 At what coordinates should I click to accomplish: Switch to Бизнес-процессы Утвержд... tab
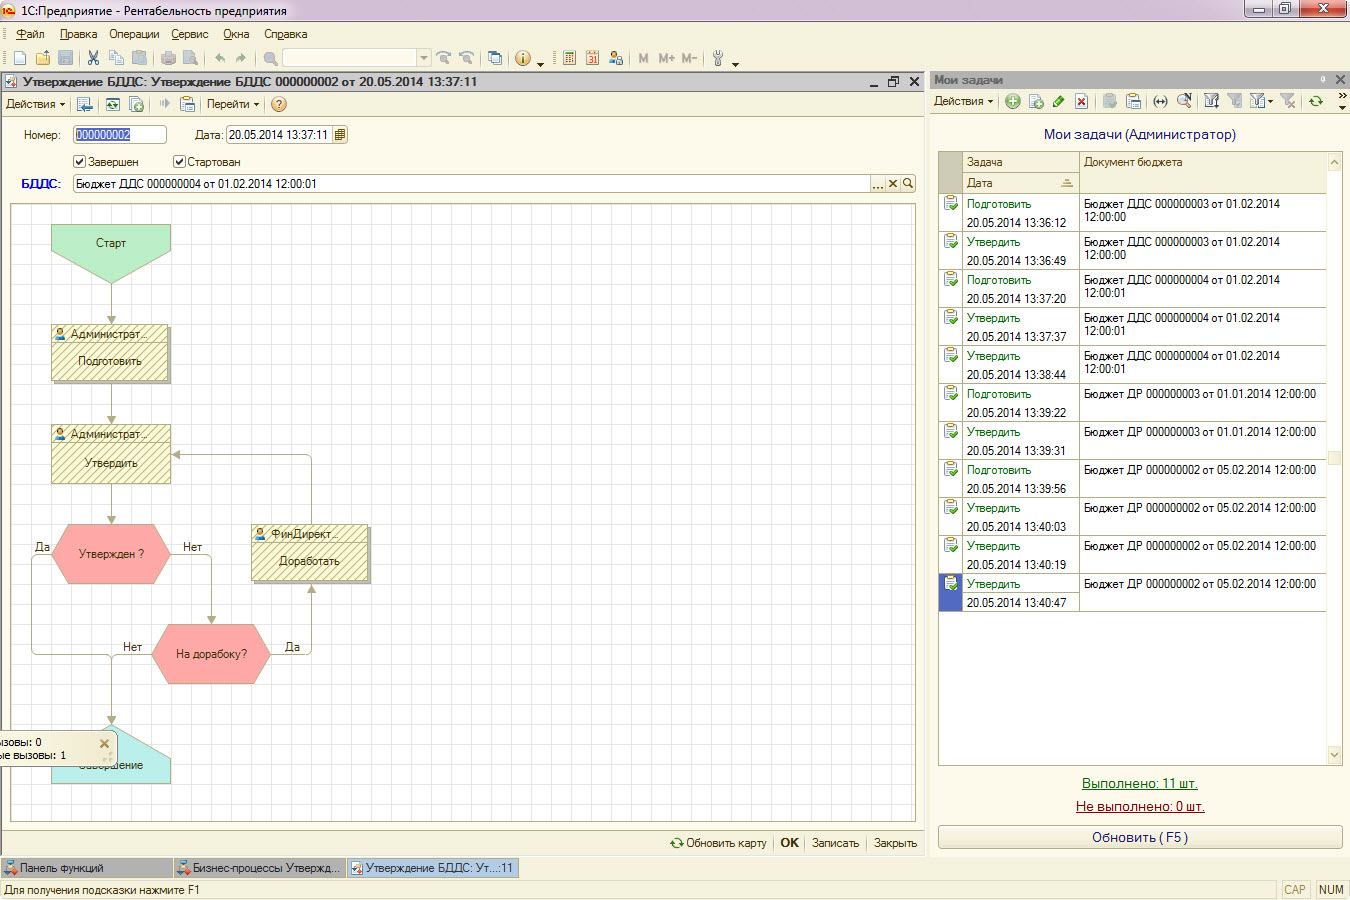tap(259, 868)
